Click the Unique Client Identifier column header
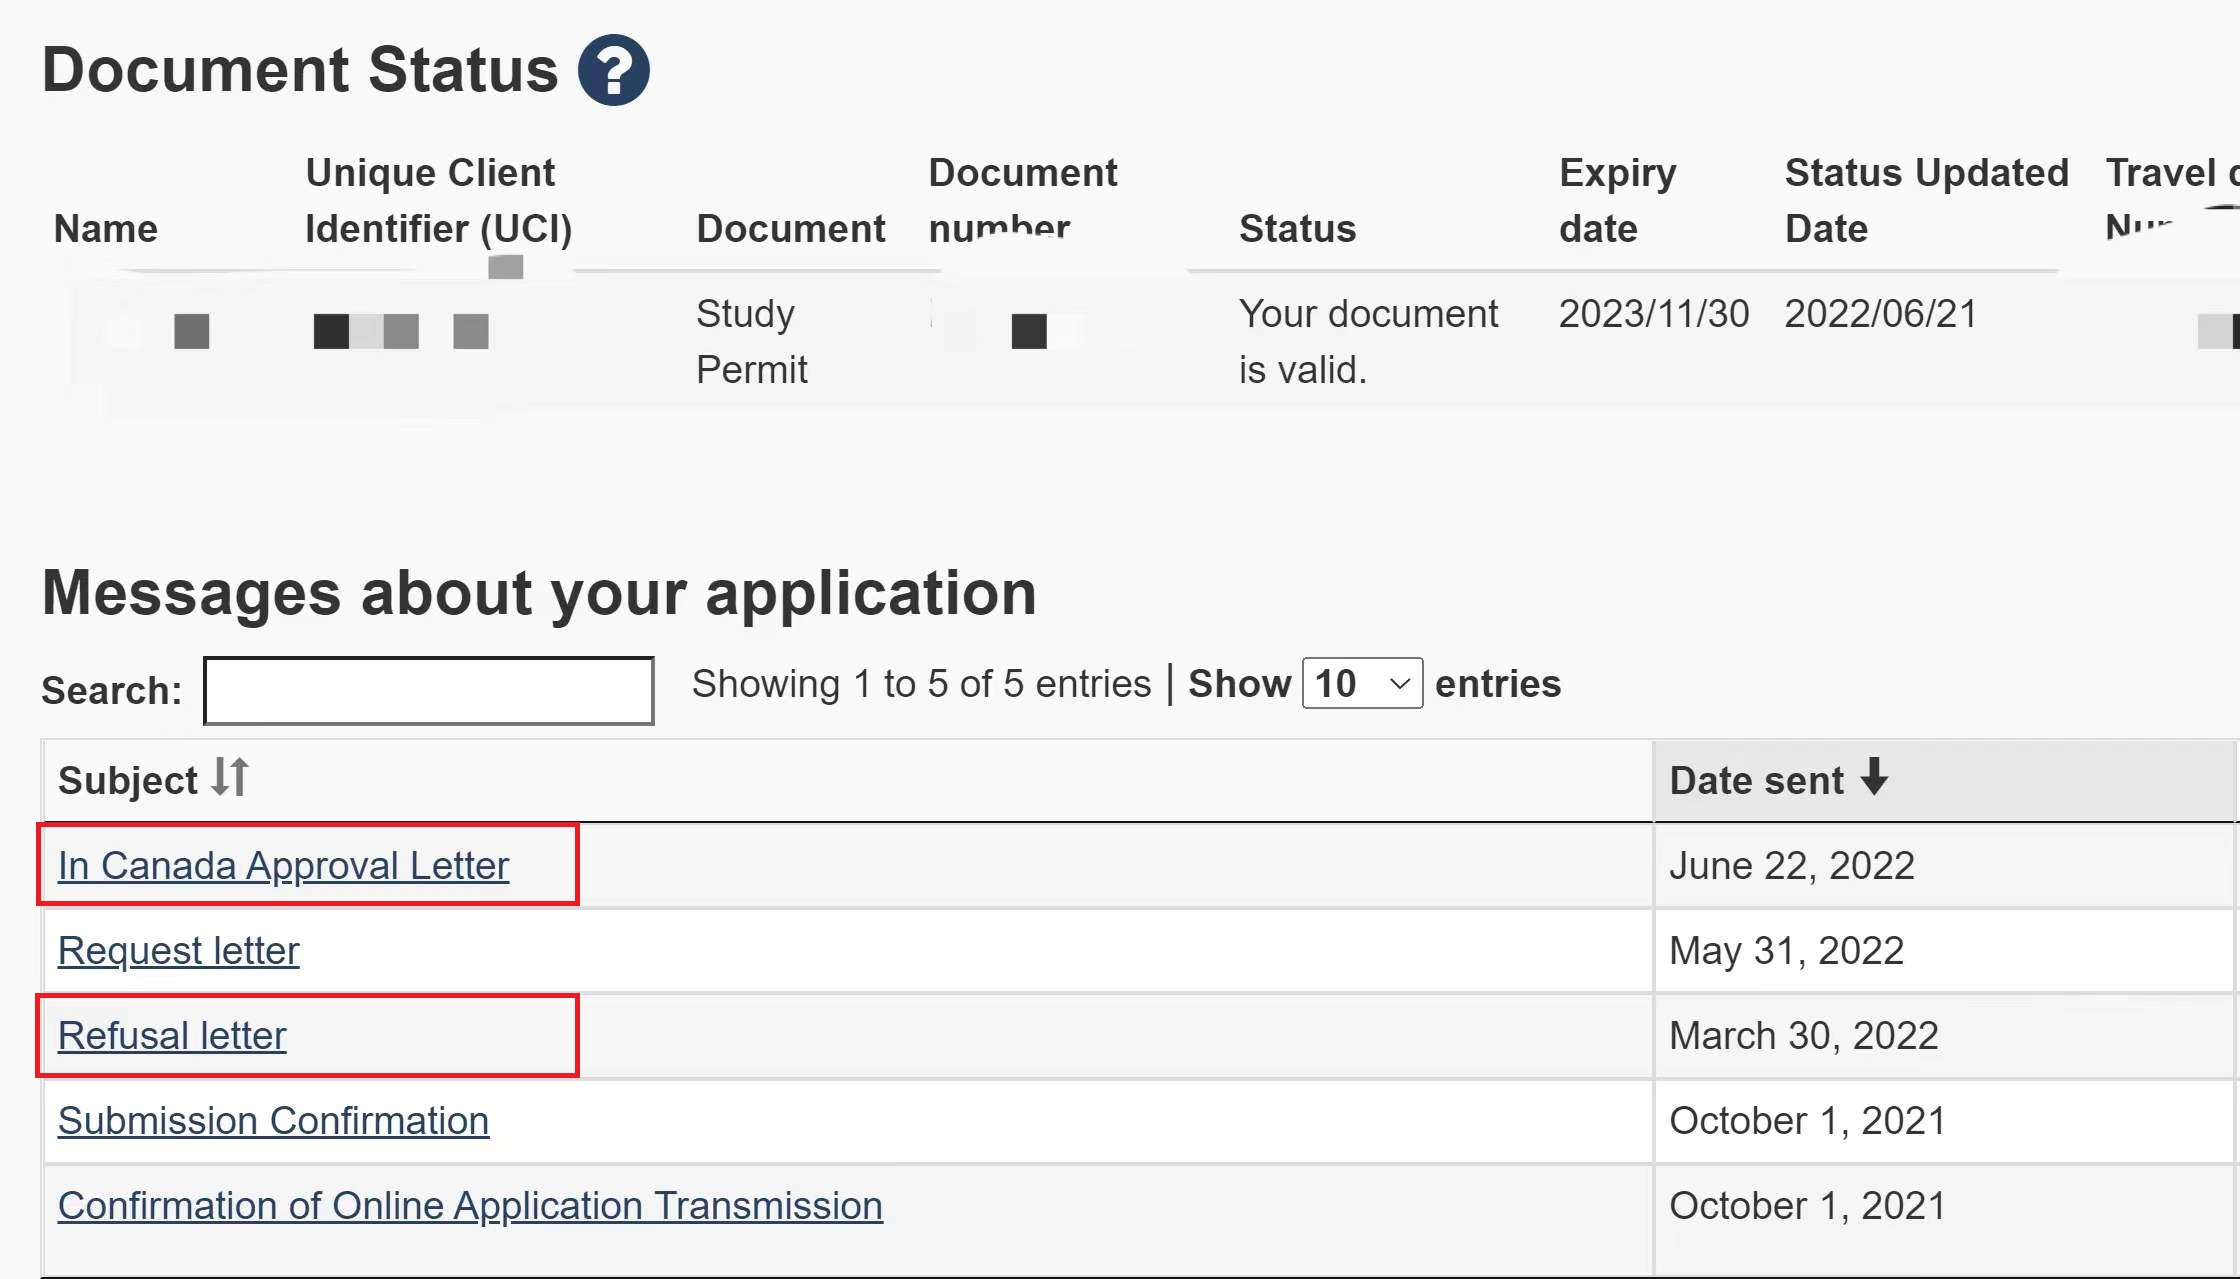 [x=438, y=200]
